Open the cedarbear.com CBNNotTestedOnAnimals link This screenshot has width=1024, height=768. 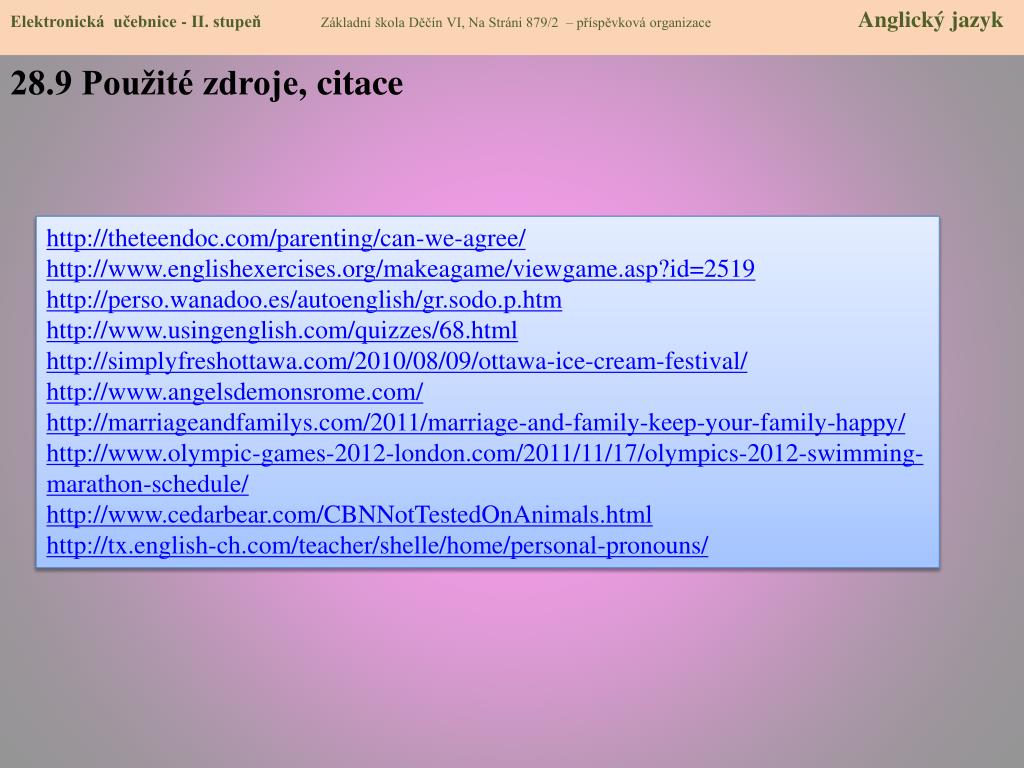349,515
